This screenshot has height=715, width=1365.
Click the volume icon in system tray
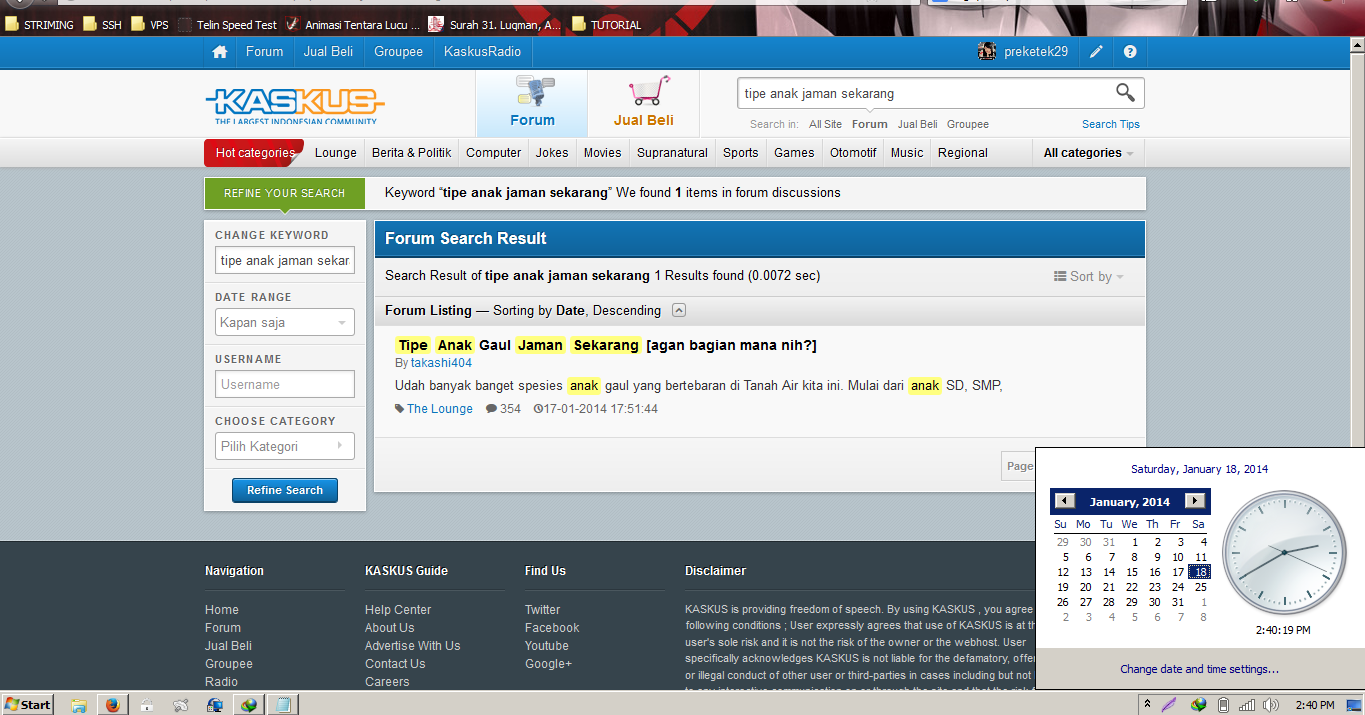pyautogui.click(x=1271, y=705)
